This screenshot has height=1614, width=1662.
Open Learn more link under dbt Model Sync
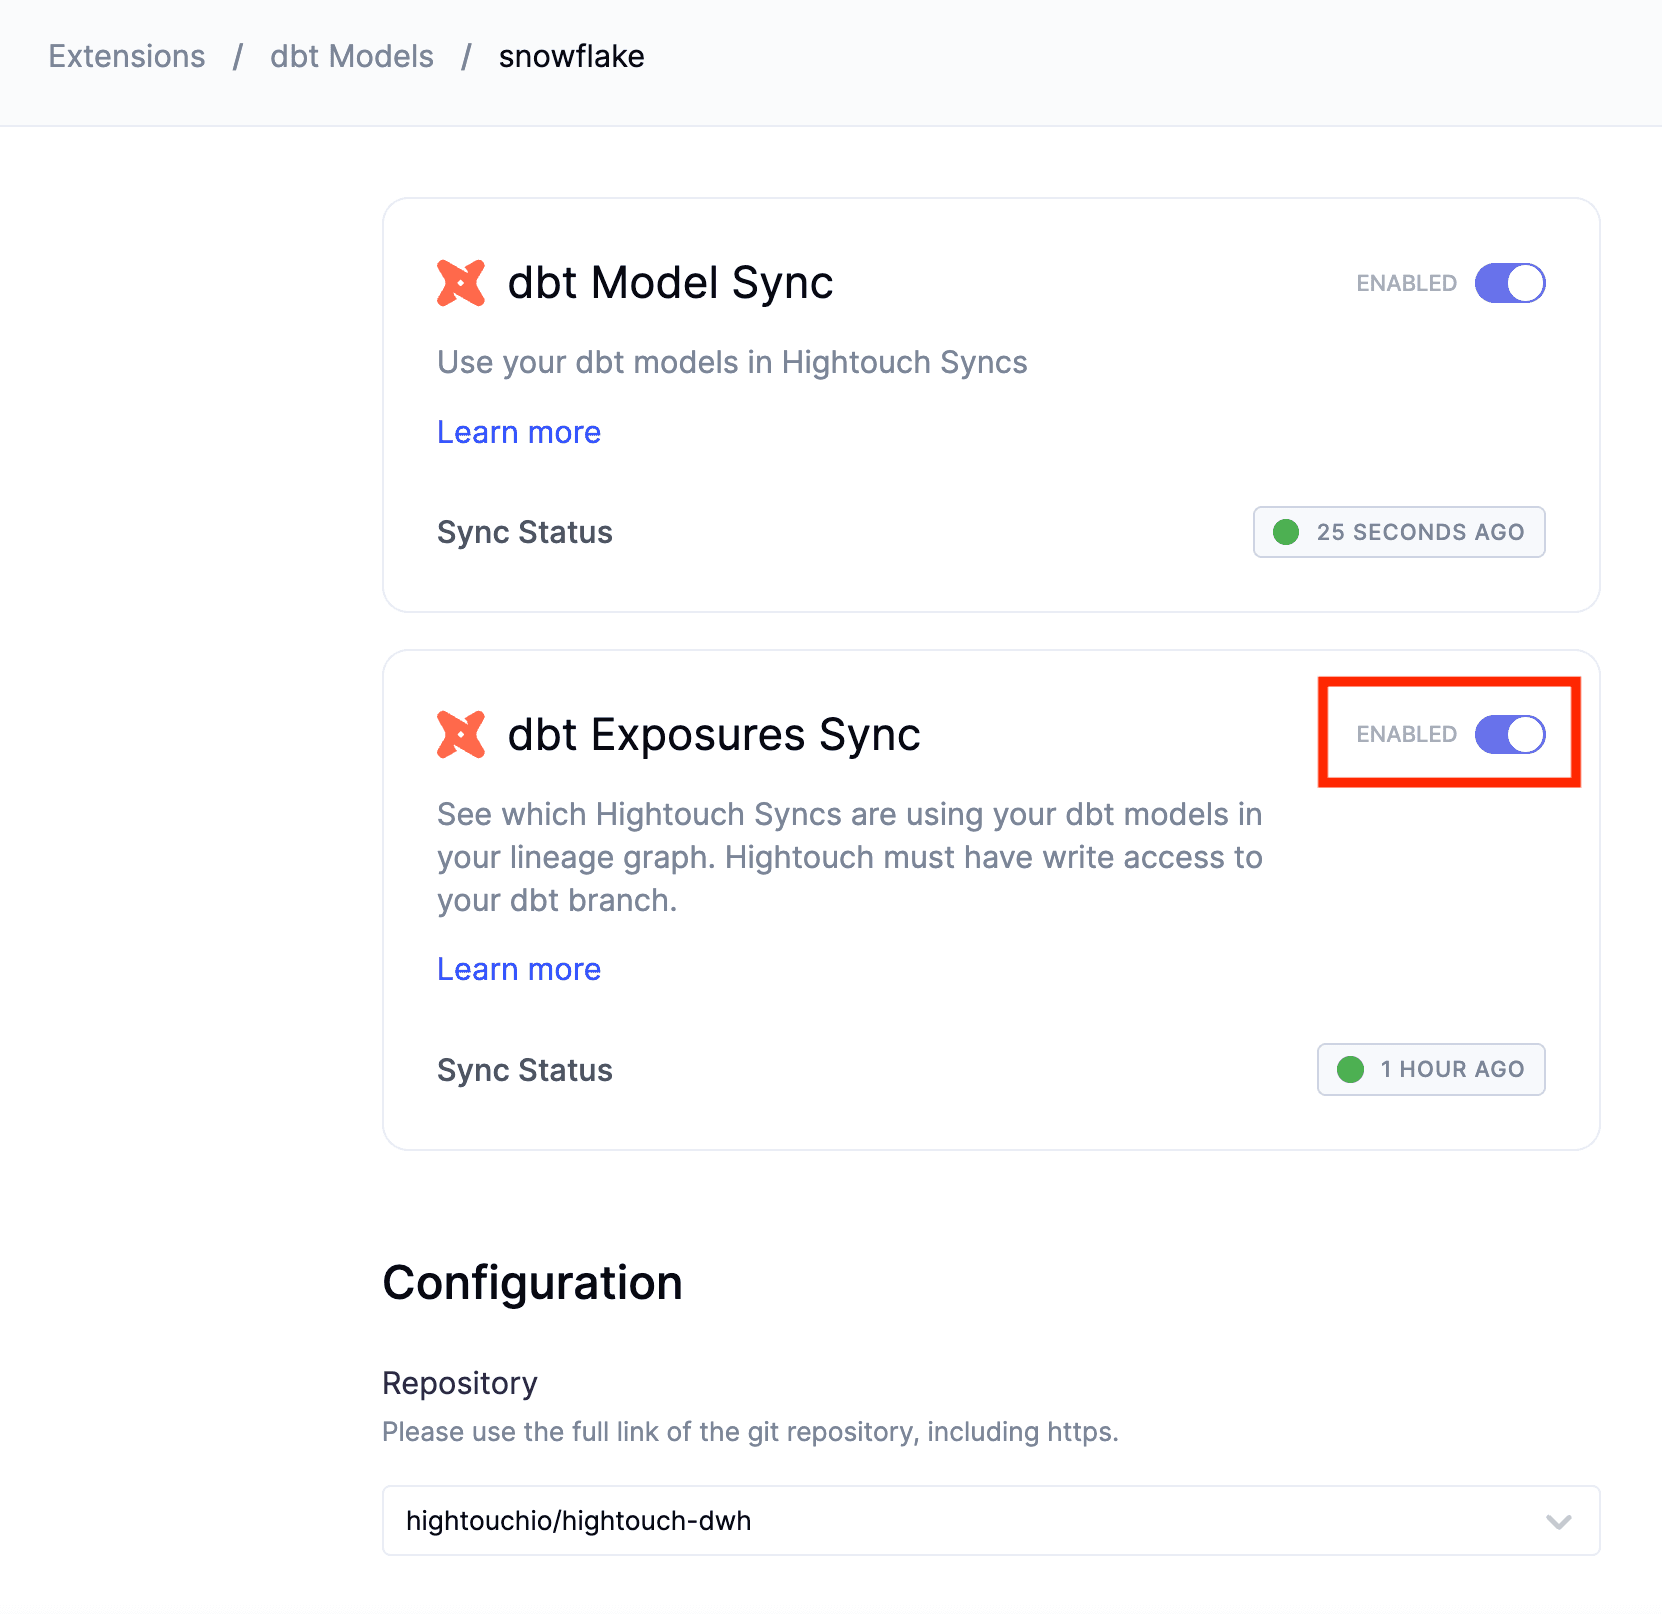(x=519, y=432)
